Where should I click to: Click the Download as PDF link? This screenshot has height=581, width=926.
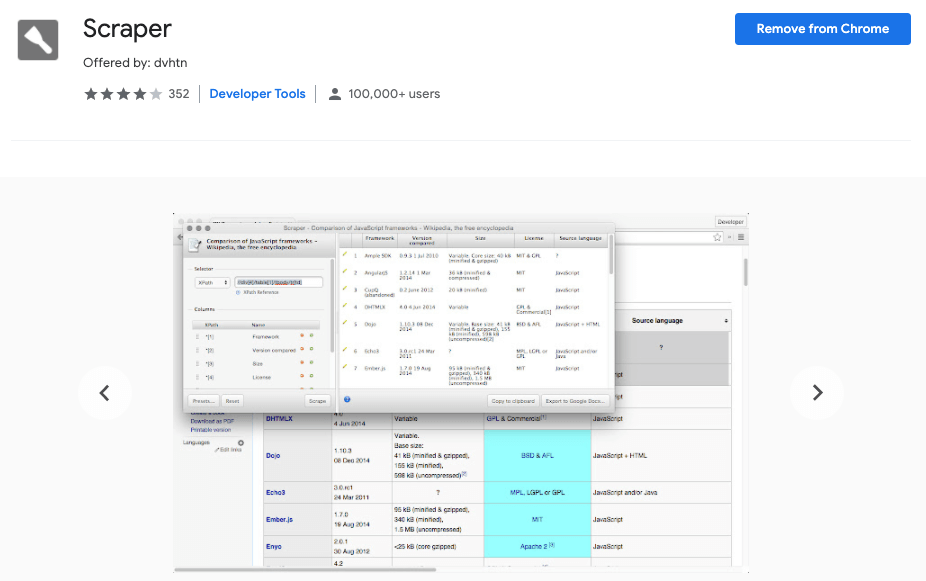point(212,422)
